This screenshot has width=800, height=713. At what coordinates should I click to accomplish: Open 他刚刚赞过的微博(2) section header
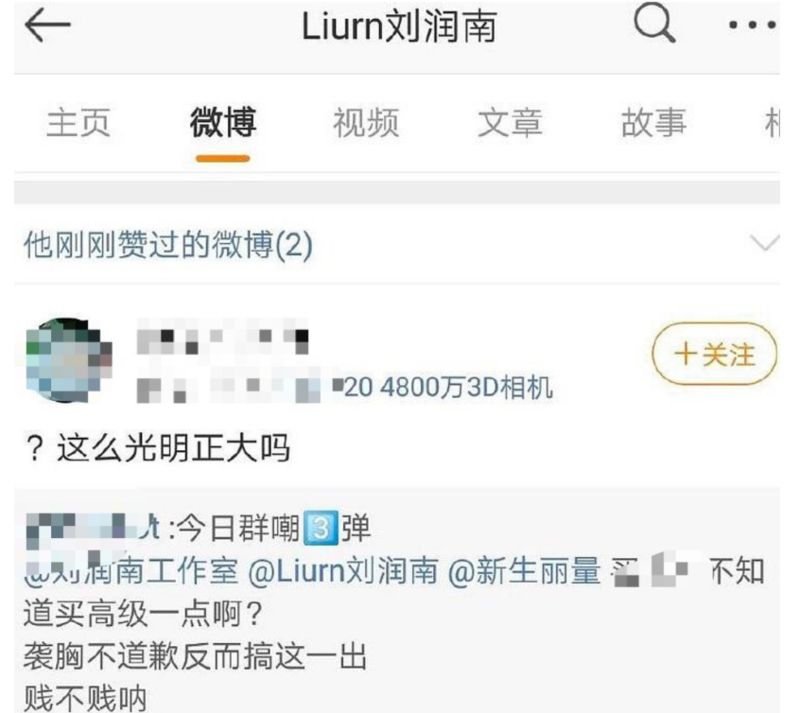(x=168, y=245)
